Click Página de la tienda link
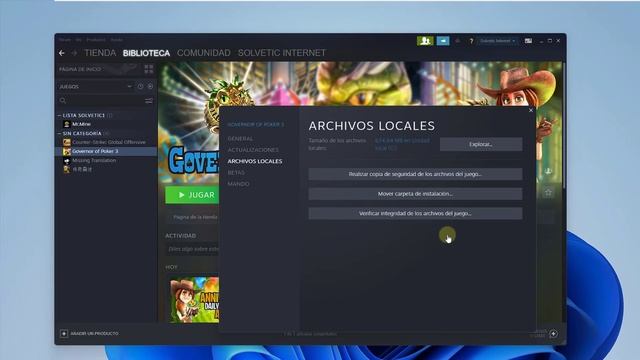The image size is (640, 360). tap(195, 217)
